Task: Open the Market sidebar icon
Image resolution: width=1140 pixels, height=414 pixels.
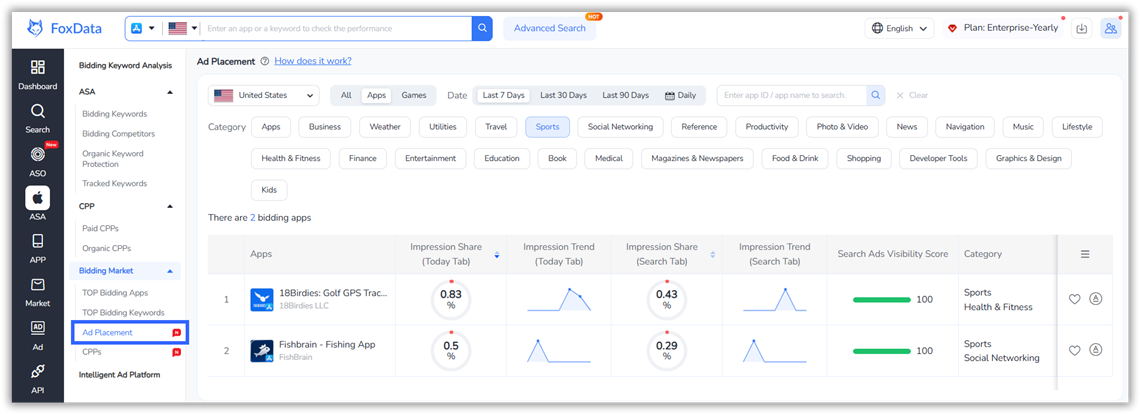Action: click(38, 292)
